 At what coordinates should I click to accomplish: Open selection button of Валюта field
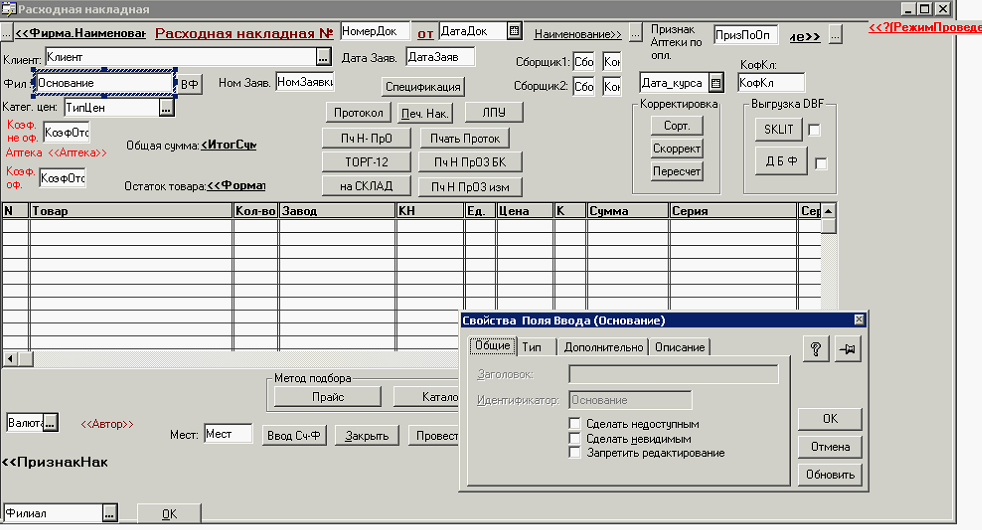pos(51,423)
